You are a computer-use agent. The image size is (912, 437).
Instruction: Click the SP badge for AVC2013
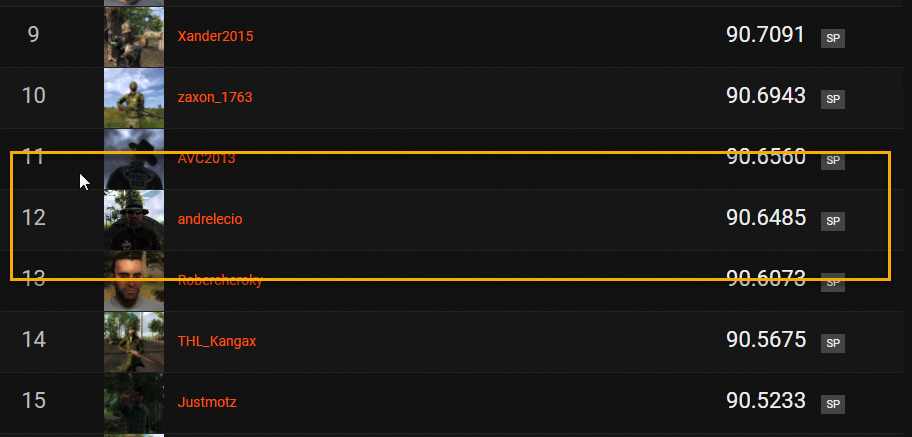[832, 160]
